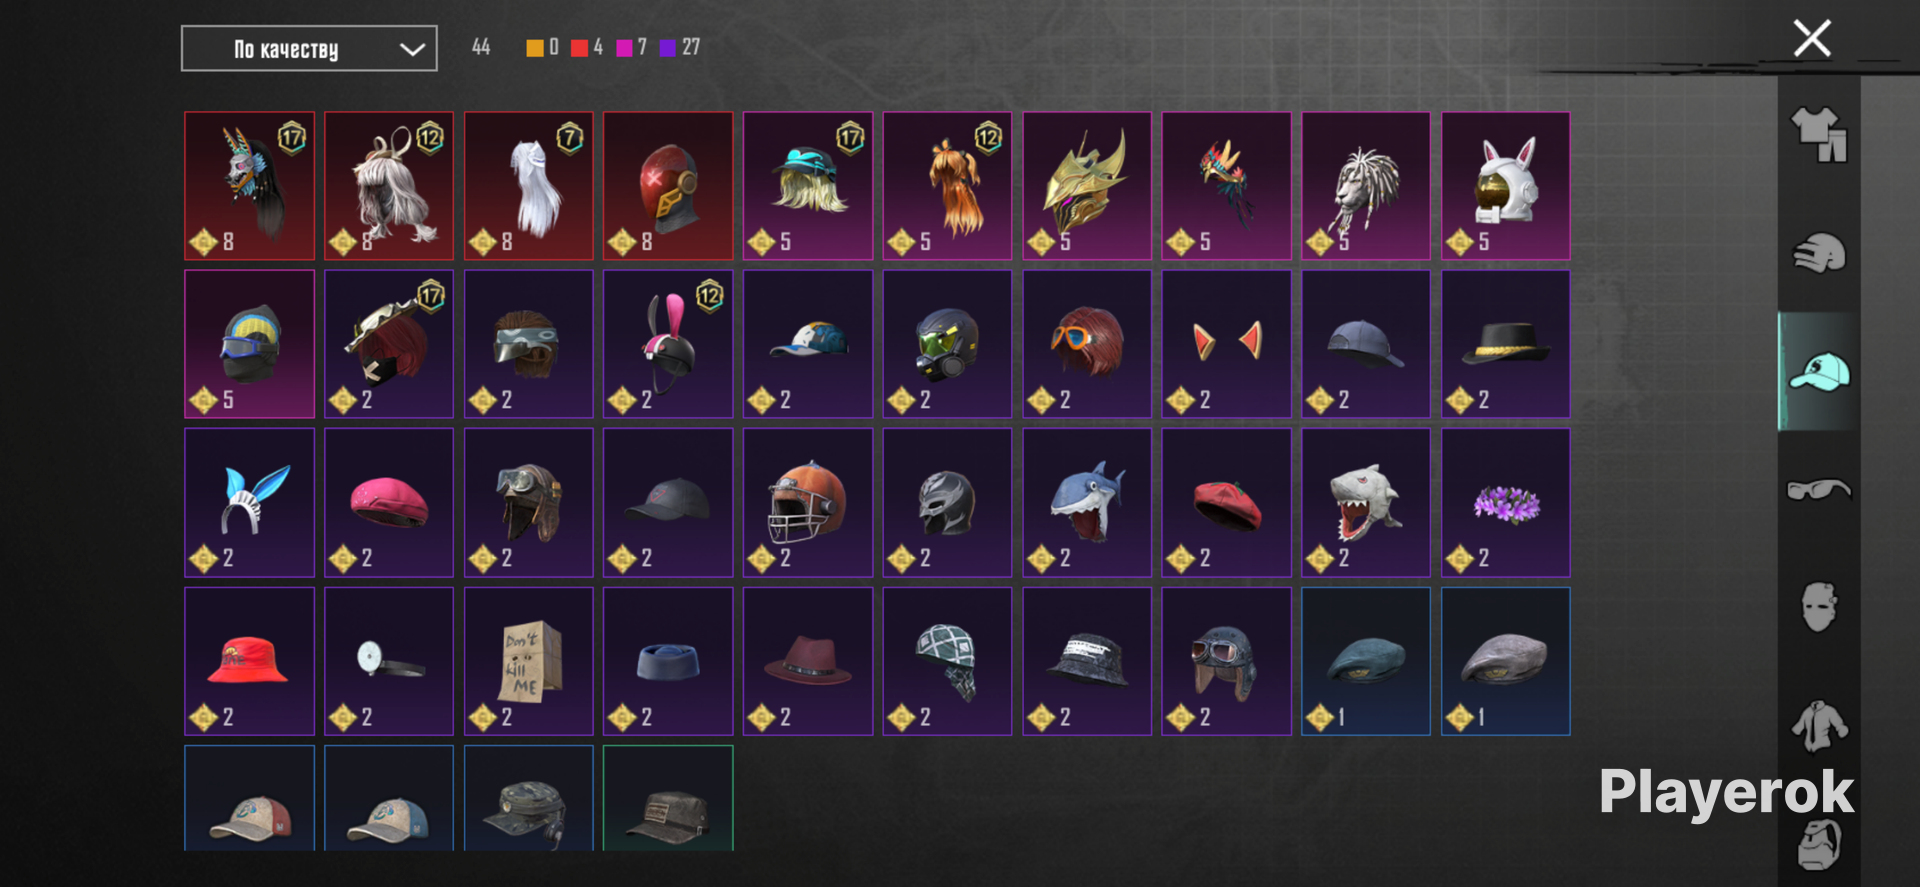Image resolution: width=1920 pixels, height=887 pixels.
Task: Choose the red helmet with X eye
Action: coord(668,186)
